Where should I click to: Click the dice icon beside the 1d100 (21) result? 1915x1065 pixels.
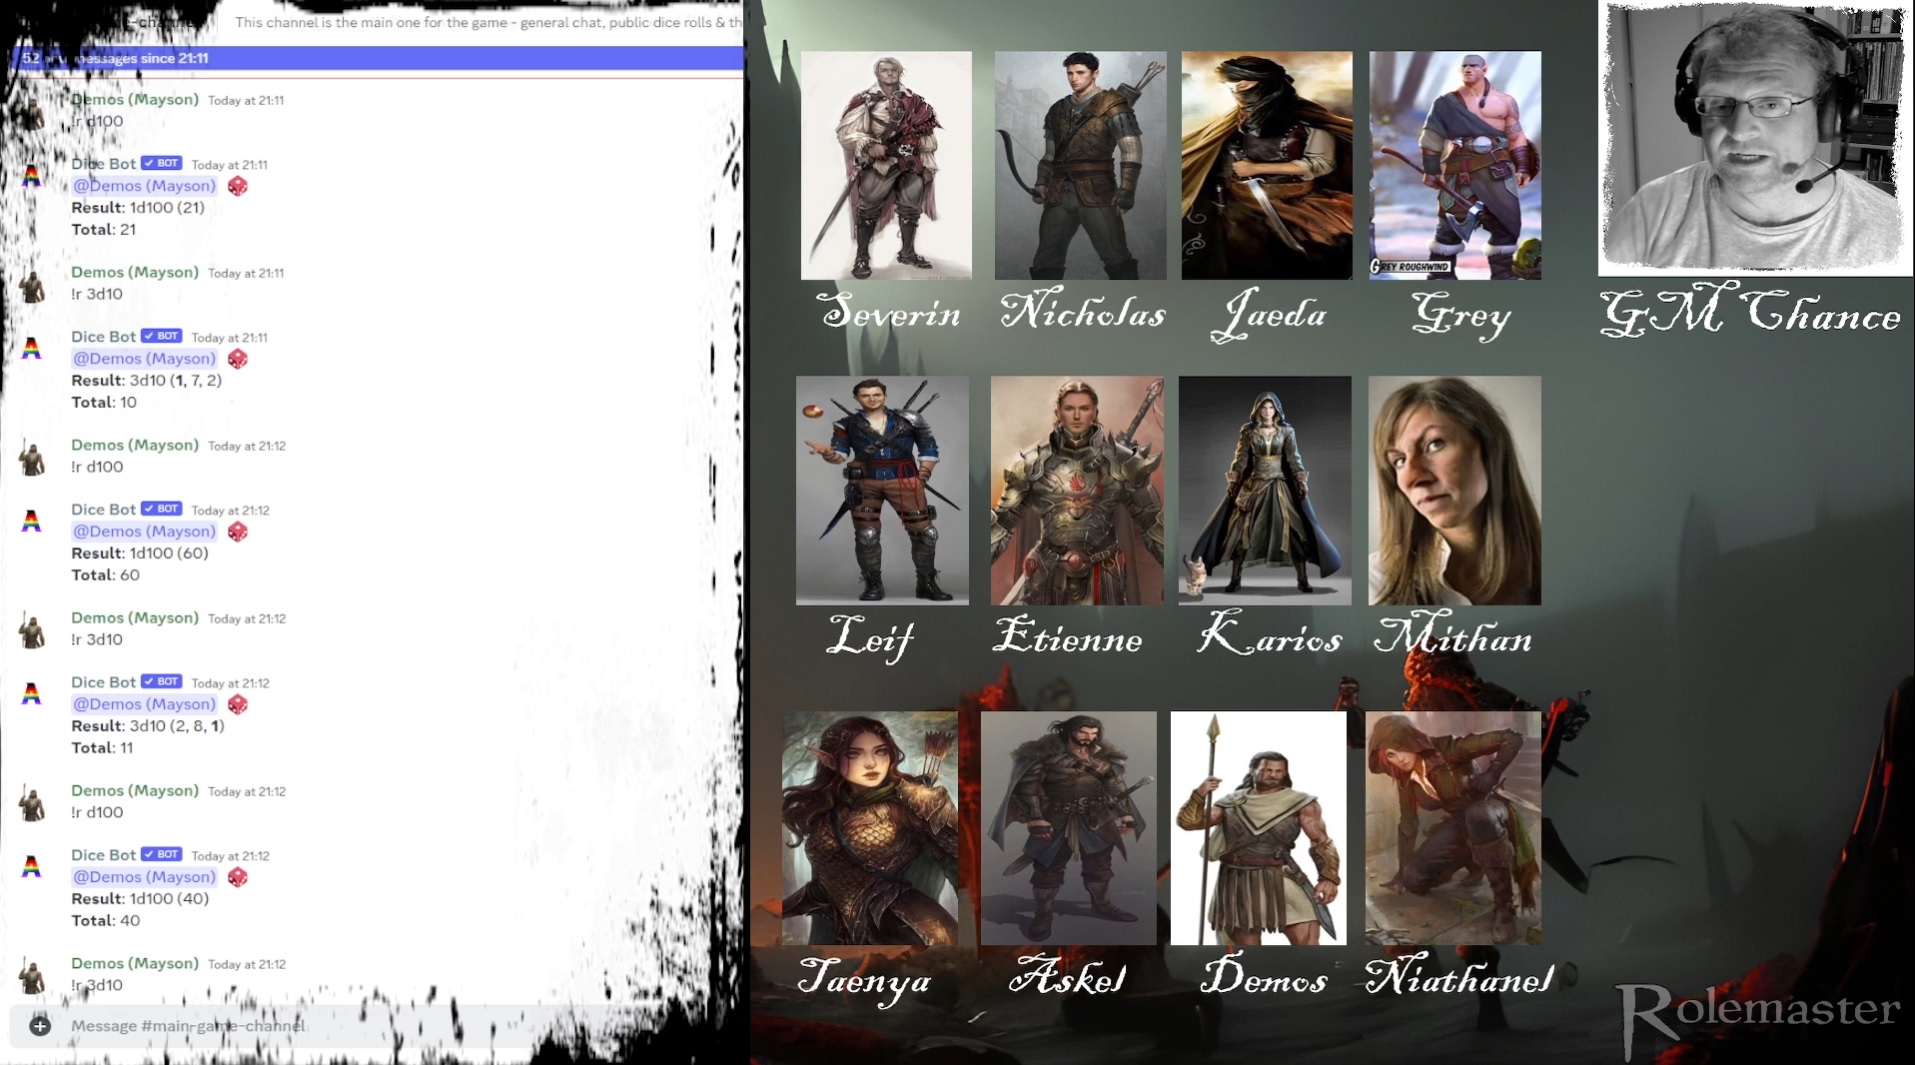pyautogui.click(x=237, y=186)
